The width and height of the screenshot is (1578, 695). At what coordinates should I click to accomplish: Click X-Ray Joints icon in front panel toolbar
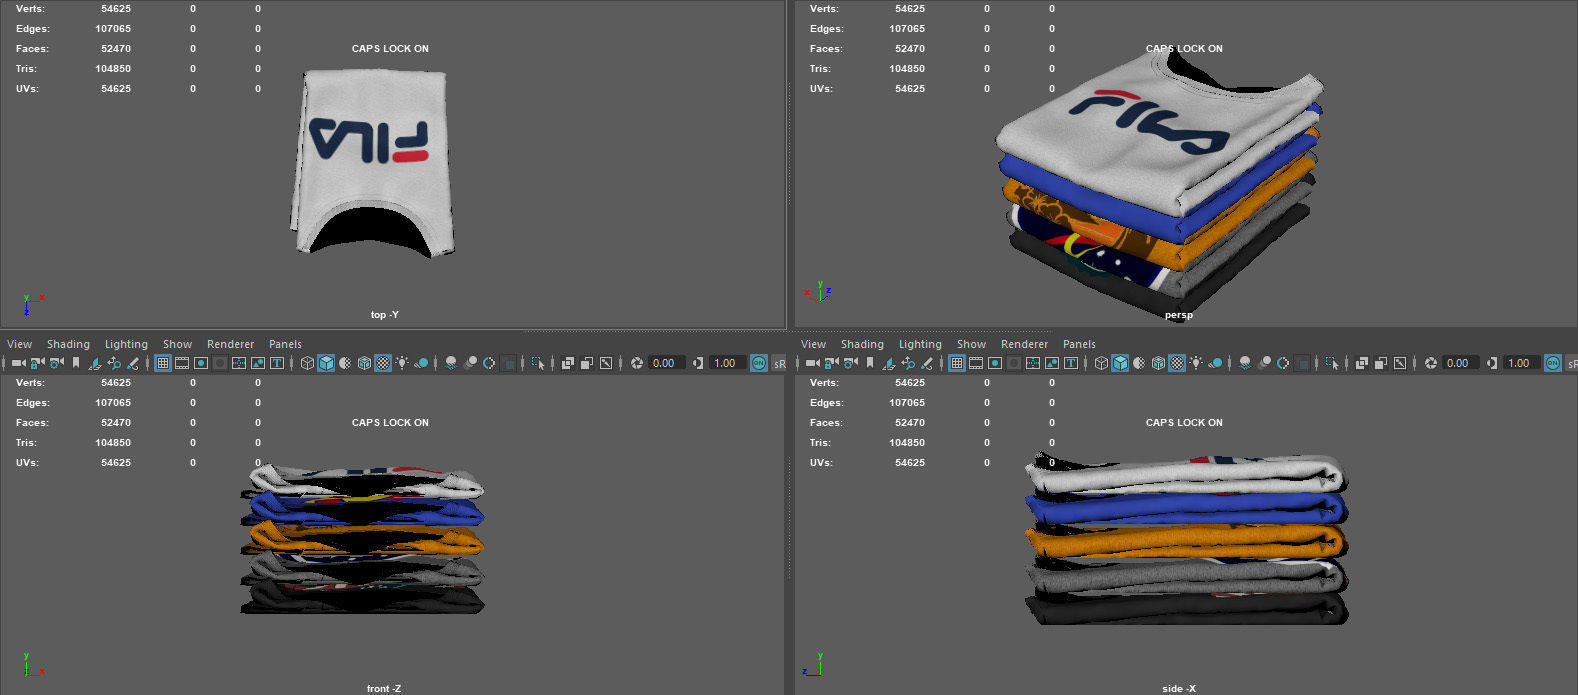tap(605, 363)
